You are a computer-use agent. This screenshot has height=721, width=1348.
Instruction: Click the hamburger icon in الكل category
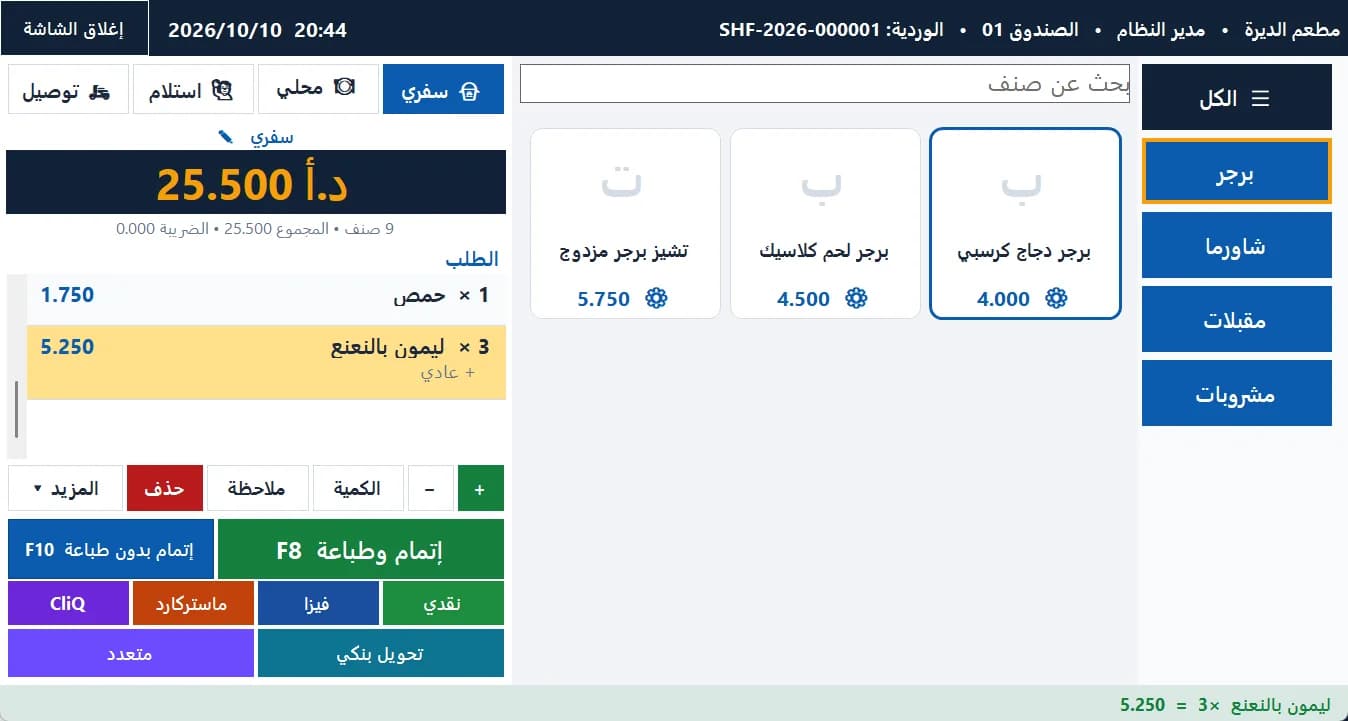coord(1260,98)
